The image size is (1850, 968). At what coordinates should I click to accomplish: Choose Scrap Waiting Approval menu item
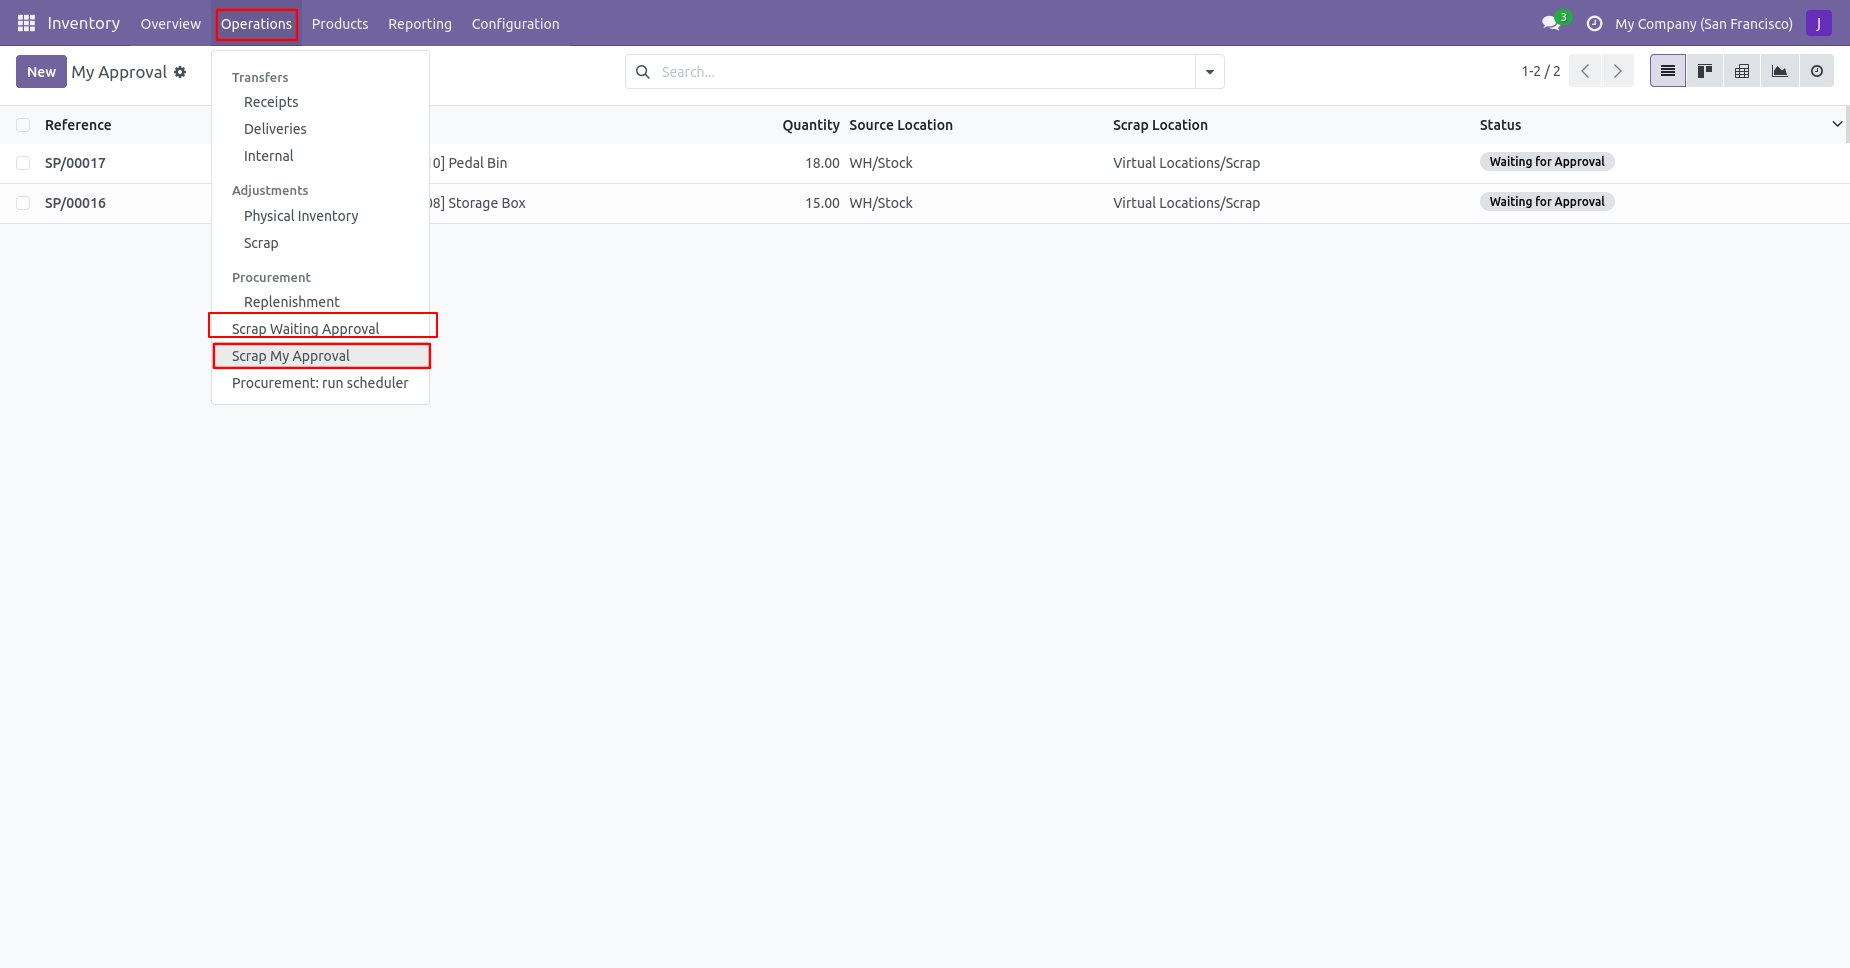click(x=305, y=329)
